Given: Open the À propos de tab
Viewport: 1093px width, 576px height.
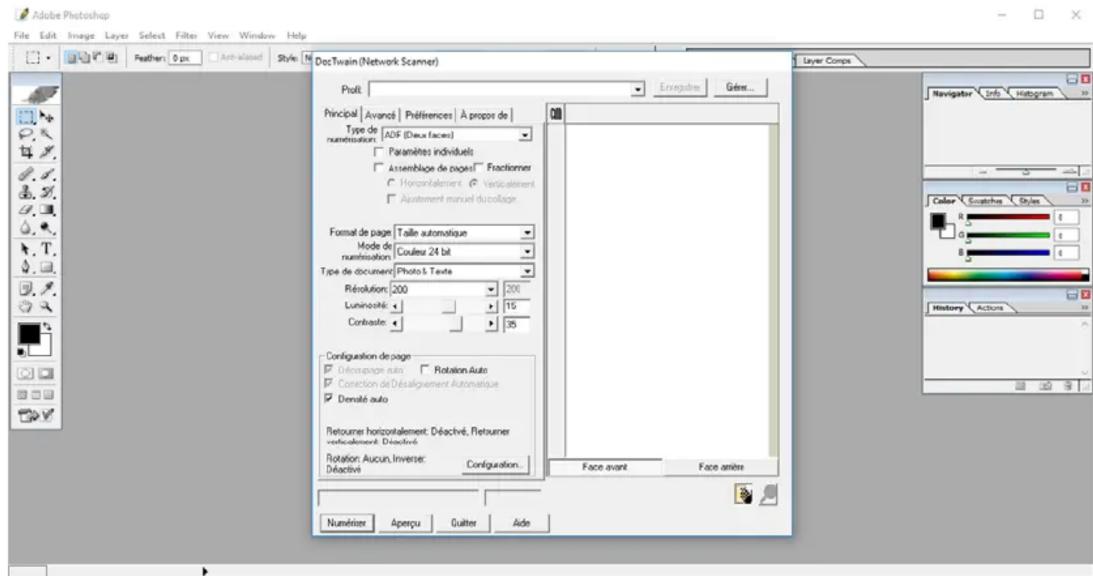Looking at the screenshot, I should click(484, 115).
